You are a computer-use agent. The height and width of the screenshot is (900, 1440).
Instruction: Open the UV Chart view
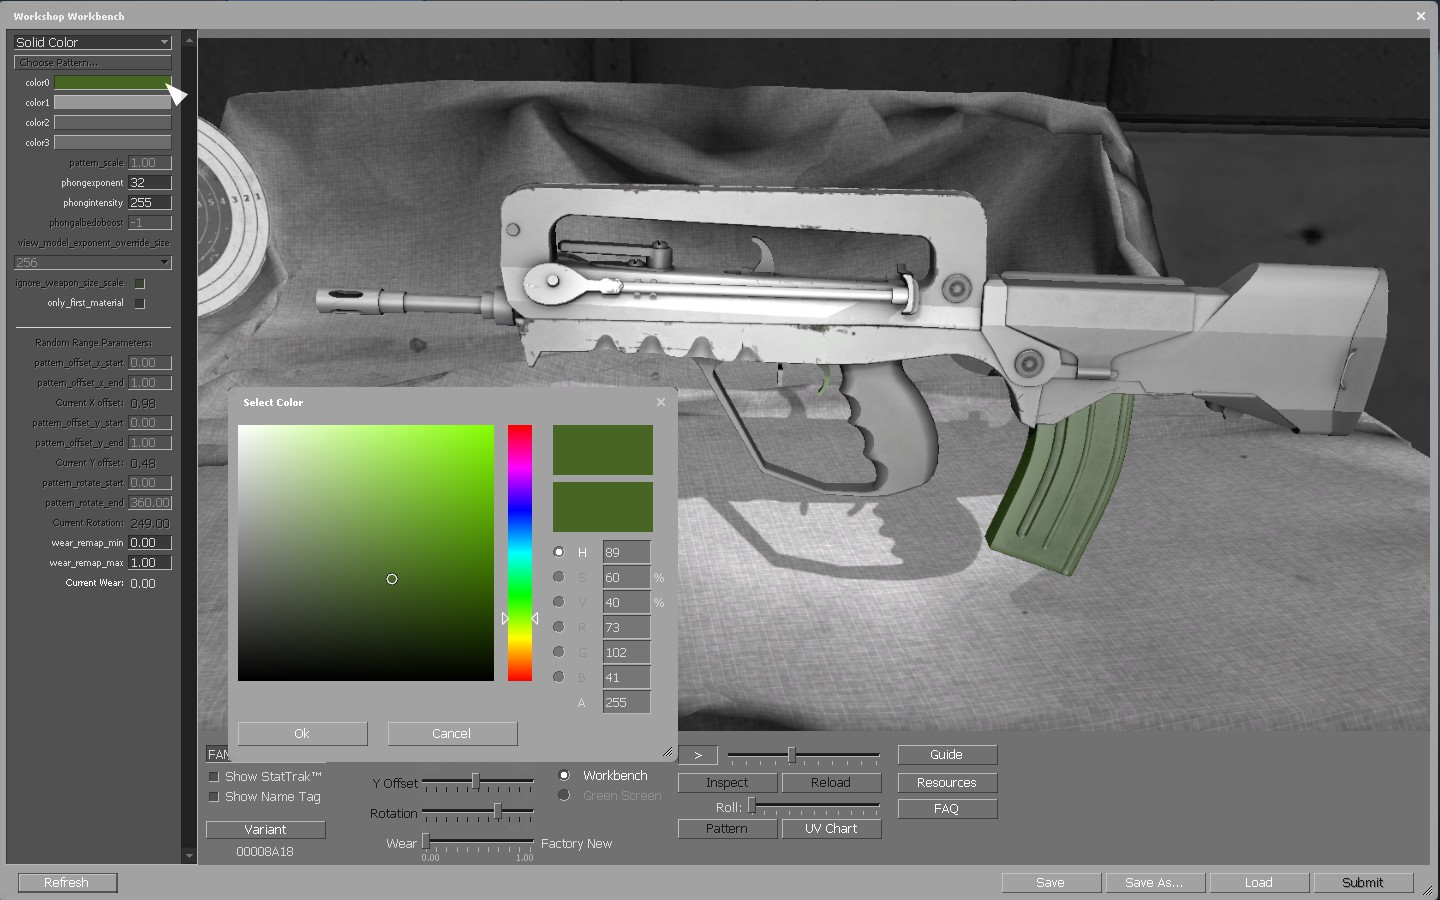click(831, 829)
